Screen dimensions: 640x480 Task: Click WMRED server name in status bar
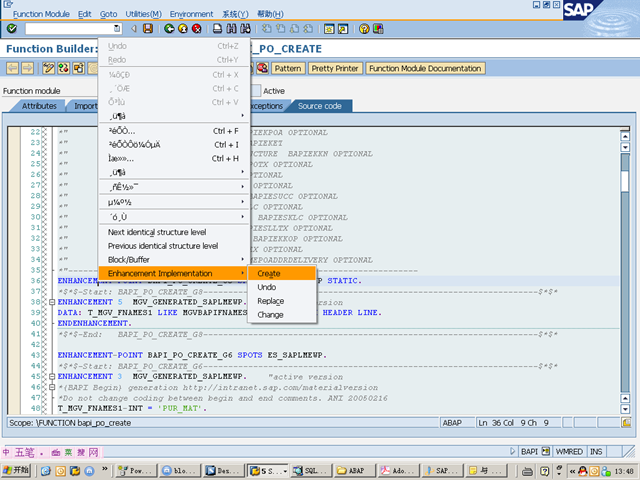click(x=569, y=451)
